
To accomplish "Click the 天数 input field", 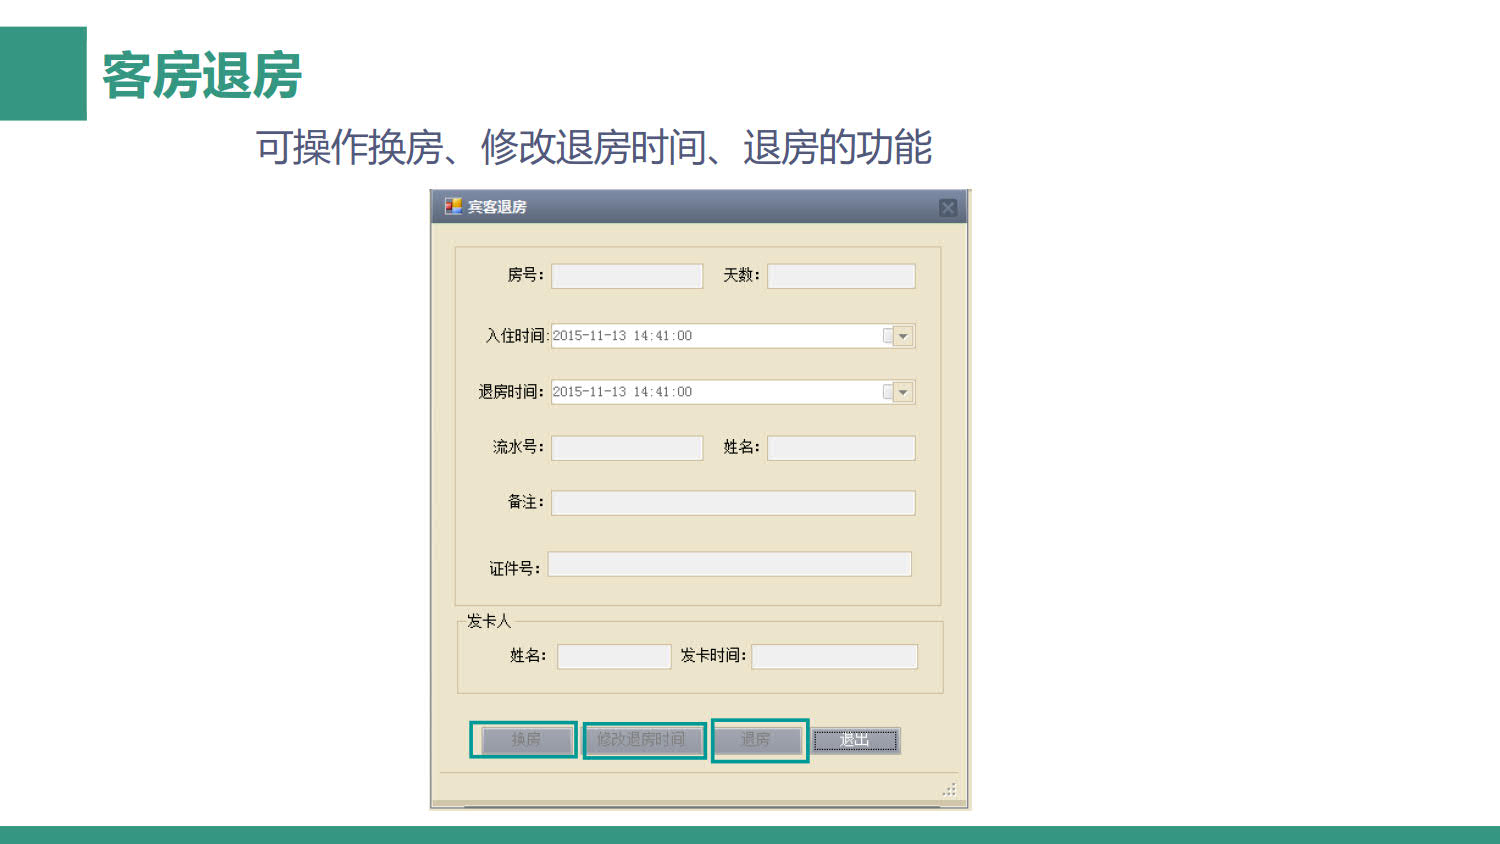I will [841, 276].
